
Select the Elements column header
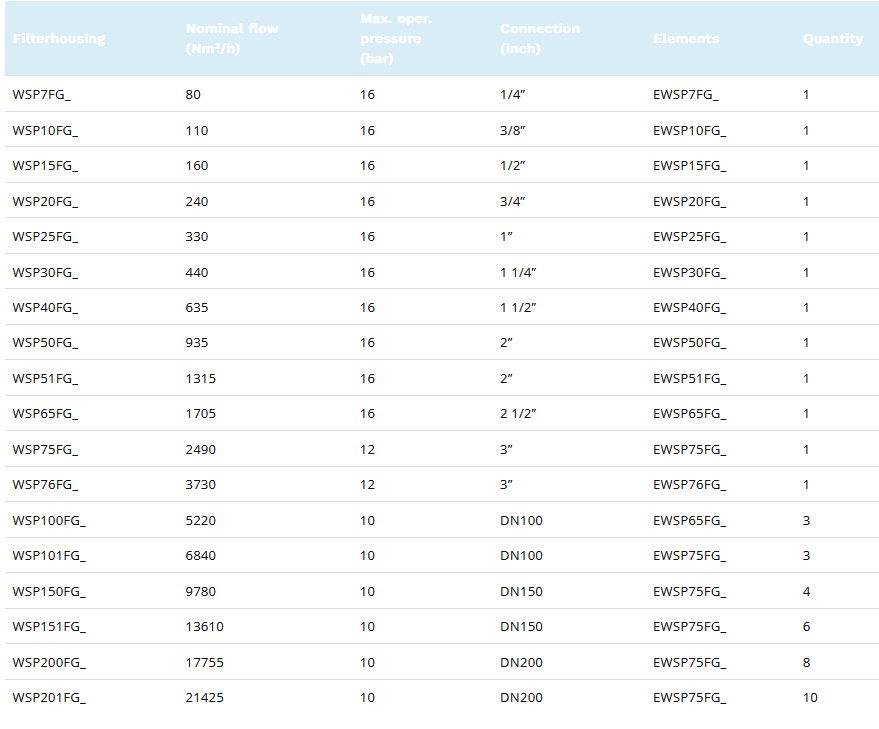point(686,39)
